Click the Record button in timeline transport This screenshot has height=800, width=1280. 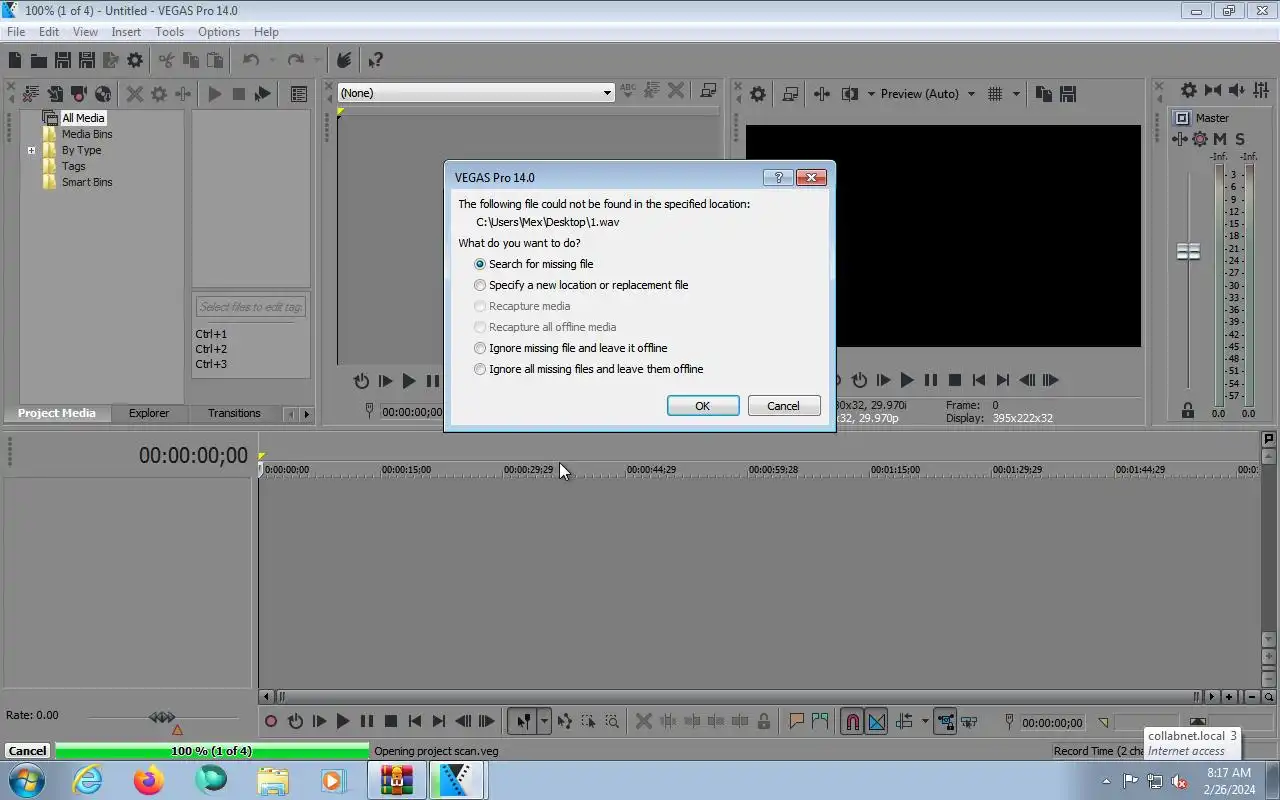click(271, 721)
